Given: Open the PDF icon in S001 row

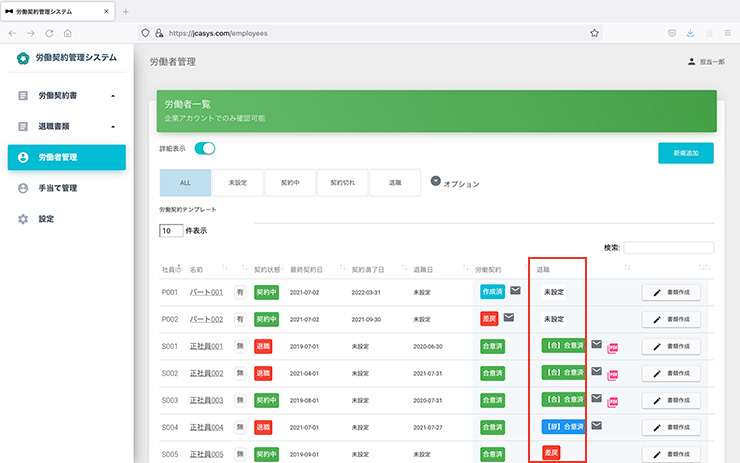Looking at the screenshot, I should [613, 348].
